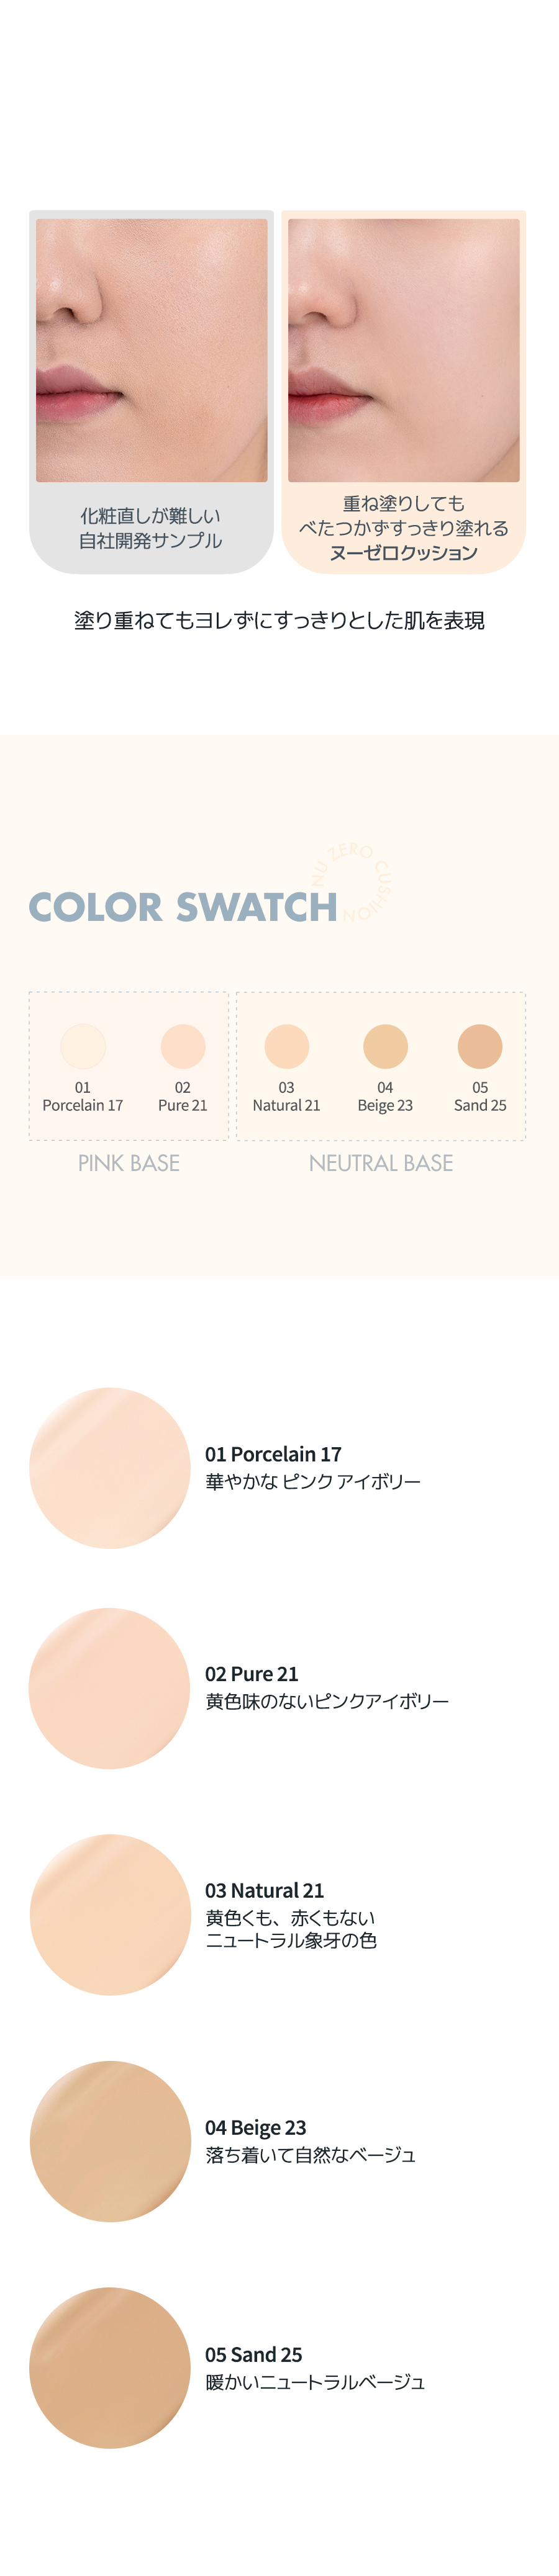
Task: Click the large Natural 21 color circle
Action: (x=110, y=1914)
